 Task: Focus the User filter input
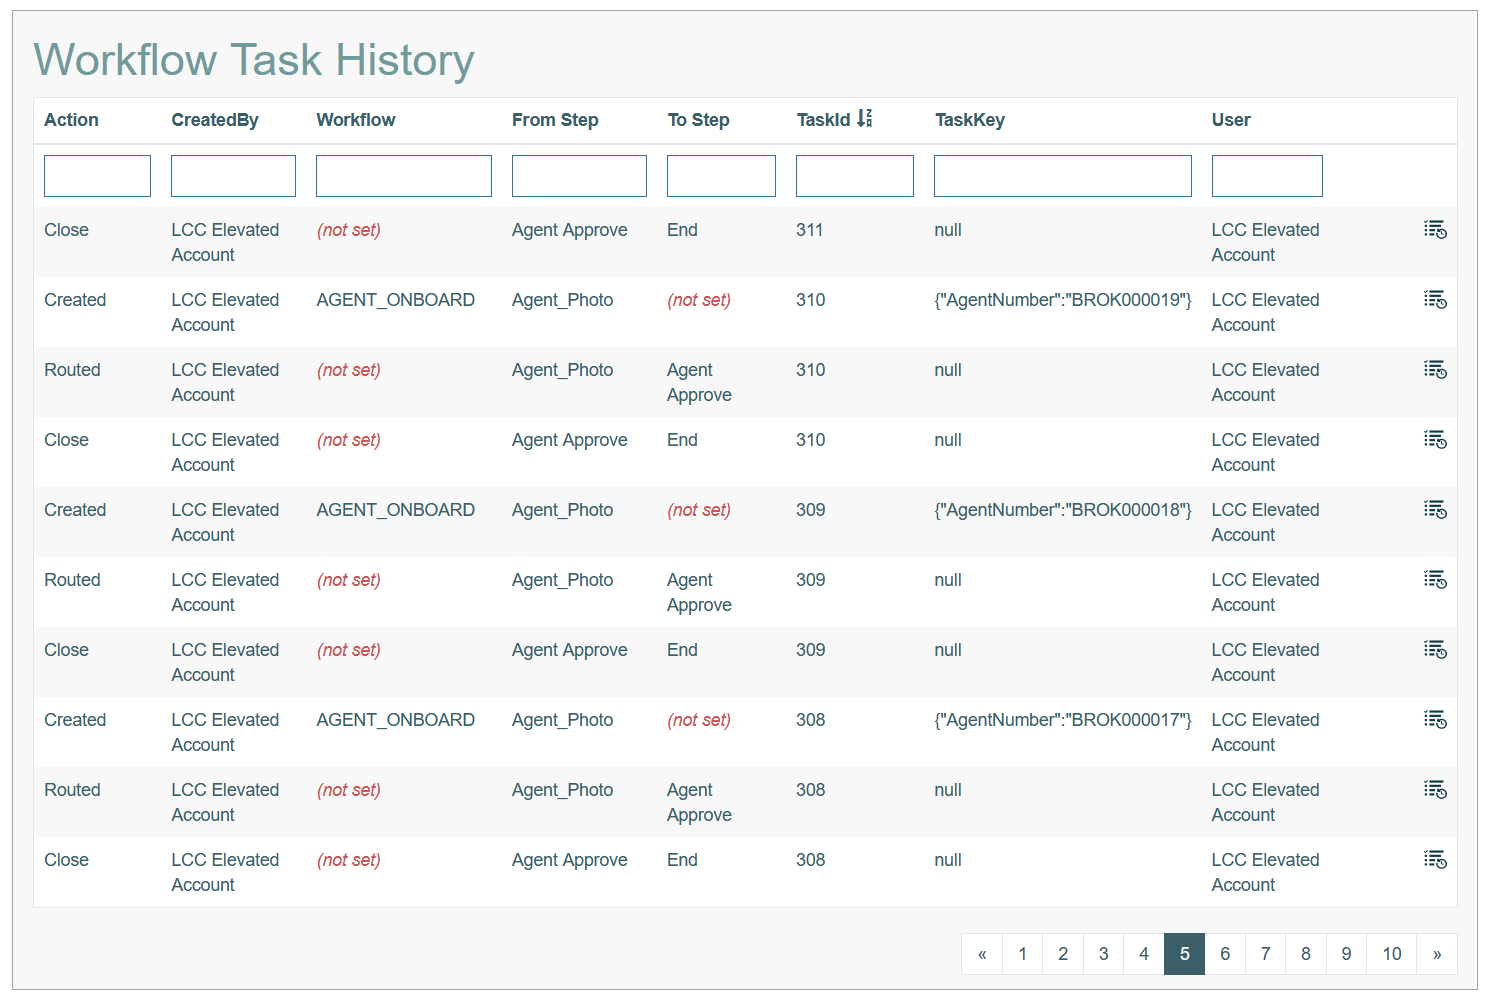point(1267,176)
